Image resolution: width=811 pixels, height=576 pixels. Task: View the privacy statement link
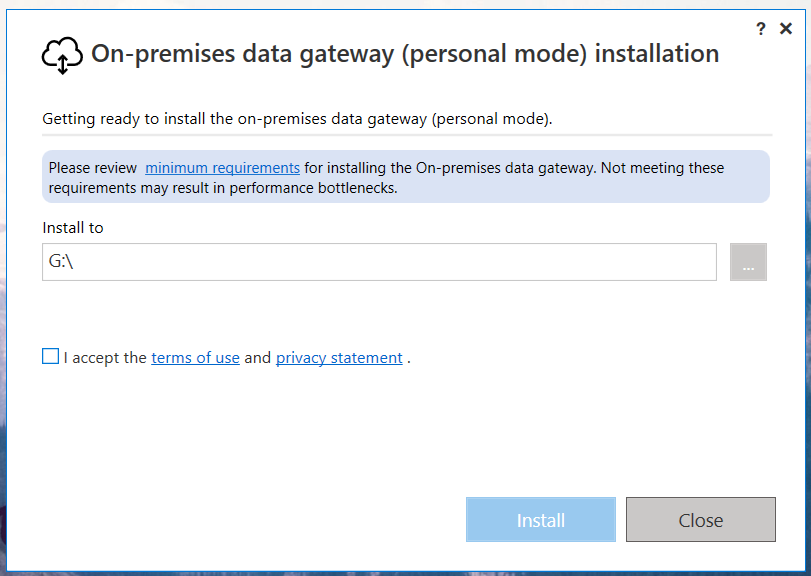pos(339,358)
